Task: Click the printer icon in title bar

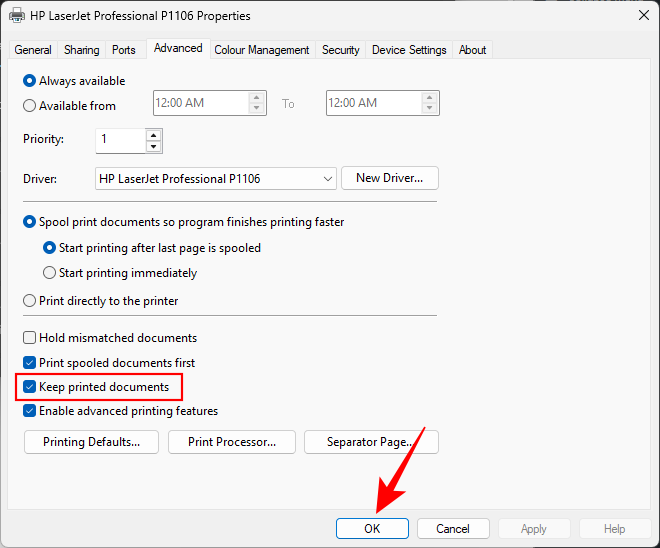Action: tap(17, 16)
